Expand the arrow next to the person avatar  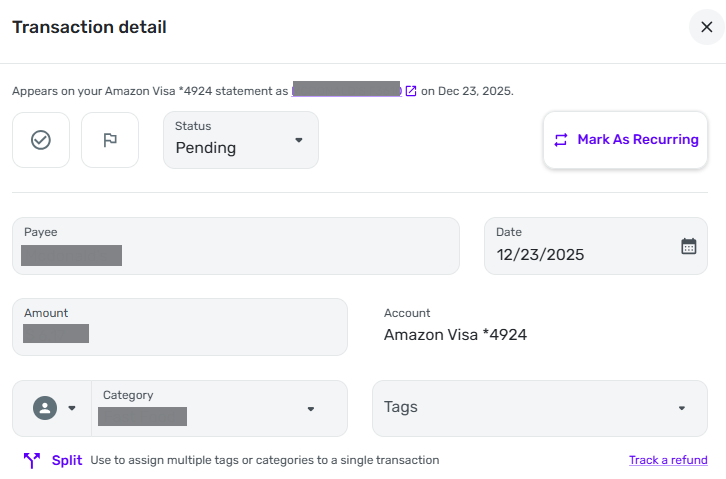pyautogui.click(x=72, y=408)
